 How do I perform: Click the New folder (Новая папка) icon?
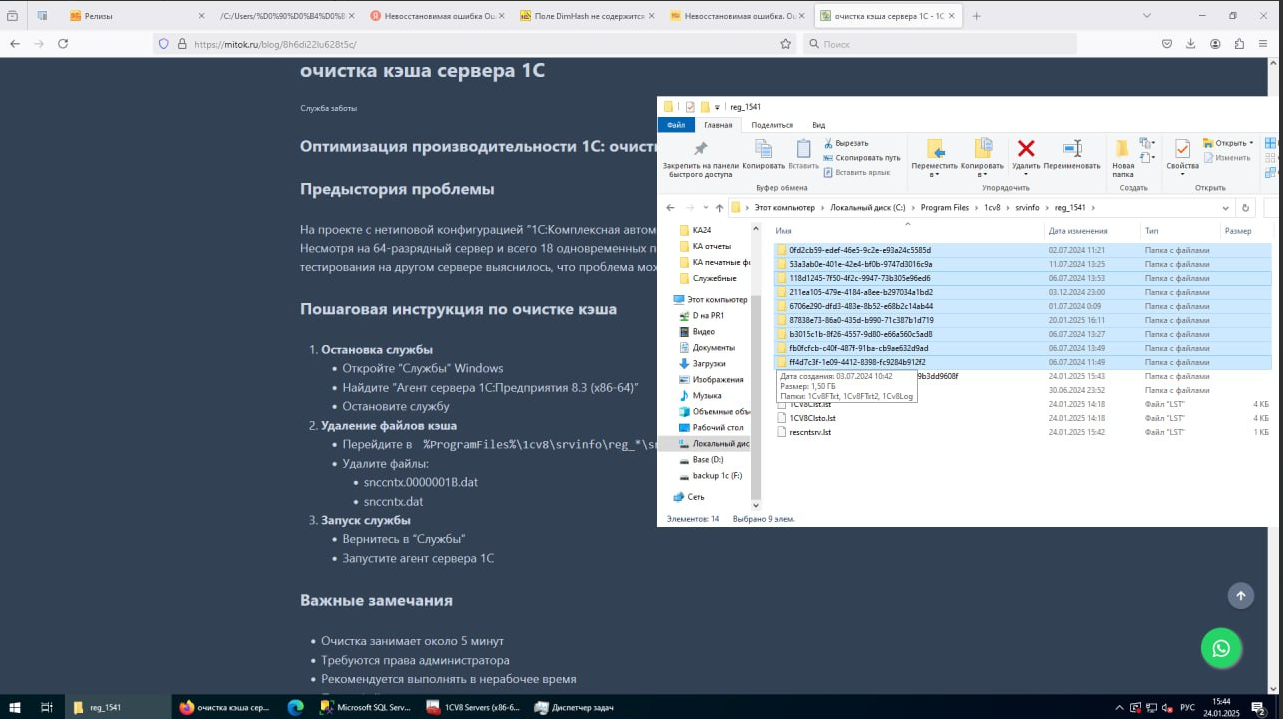click(1123, 150)
